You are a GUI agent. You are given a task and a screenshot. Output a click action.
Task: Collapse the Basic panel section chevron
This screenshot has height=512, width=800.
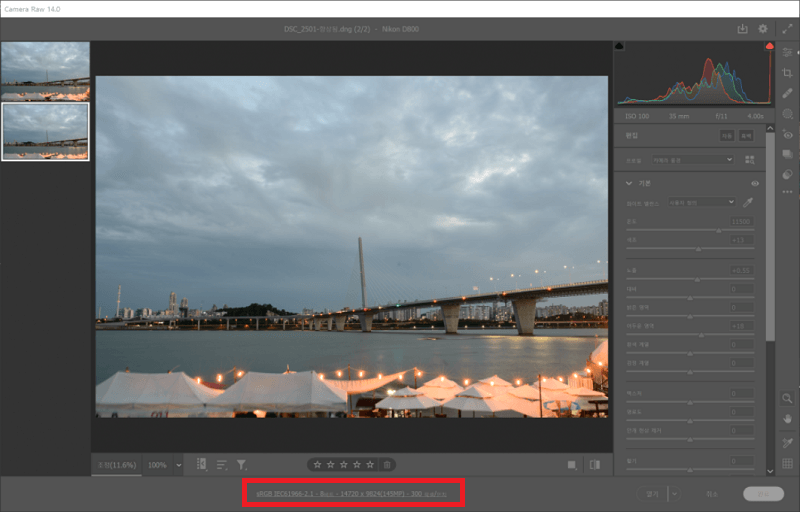pyautogui.click(x=628, y=184)
